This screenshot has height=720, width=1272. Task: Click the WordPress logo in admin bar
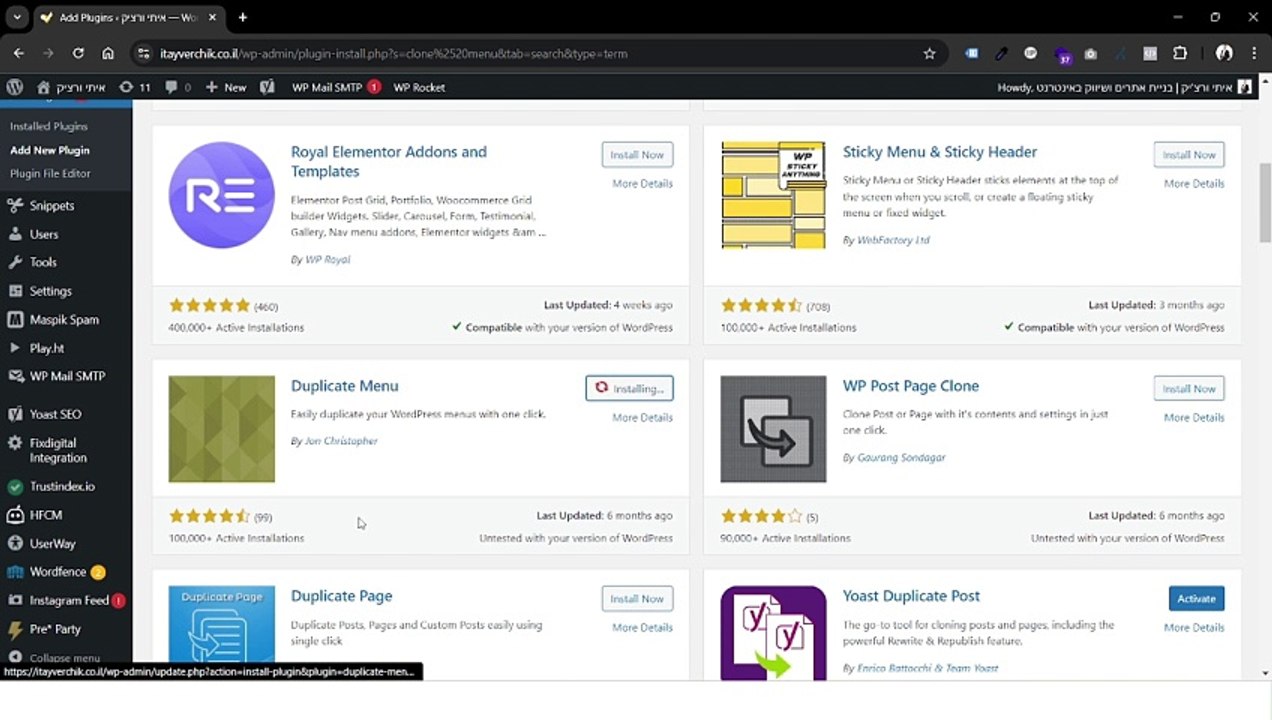[x=14, y=87]
